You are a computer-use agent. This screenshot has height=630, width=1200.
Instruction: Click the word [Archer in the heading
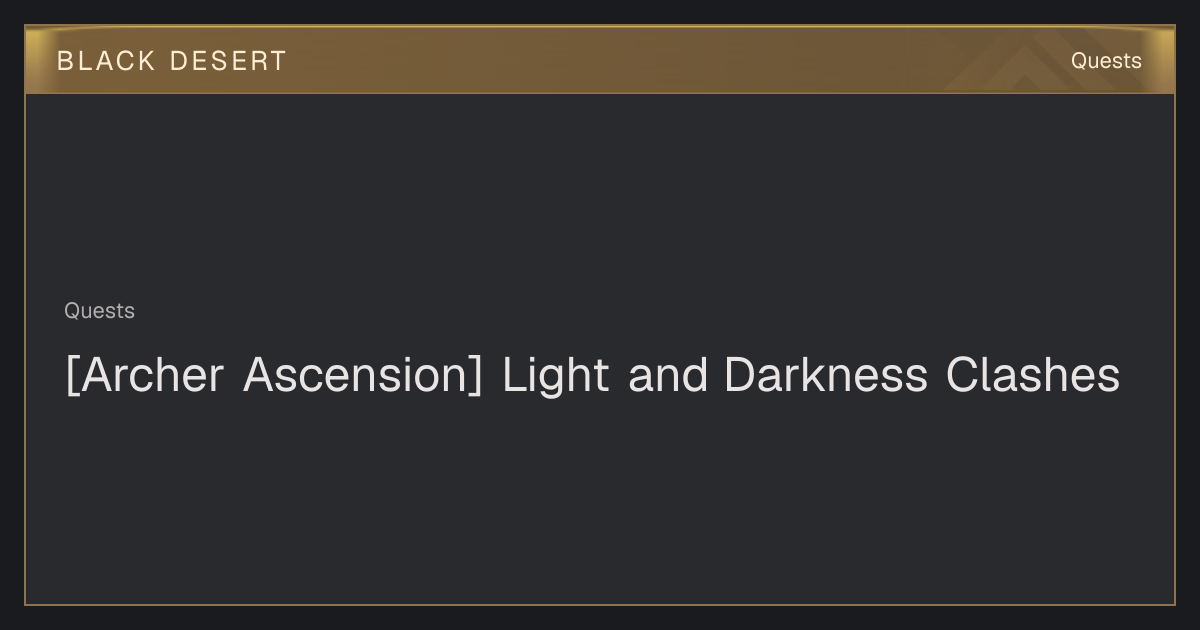point(145,376)
